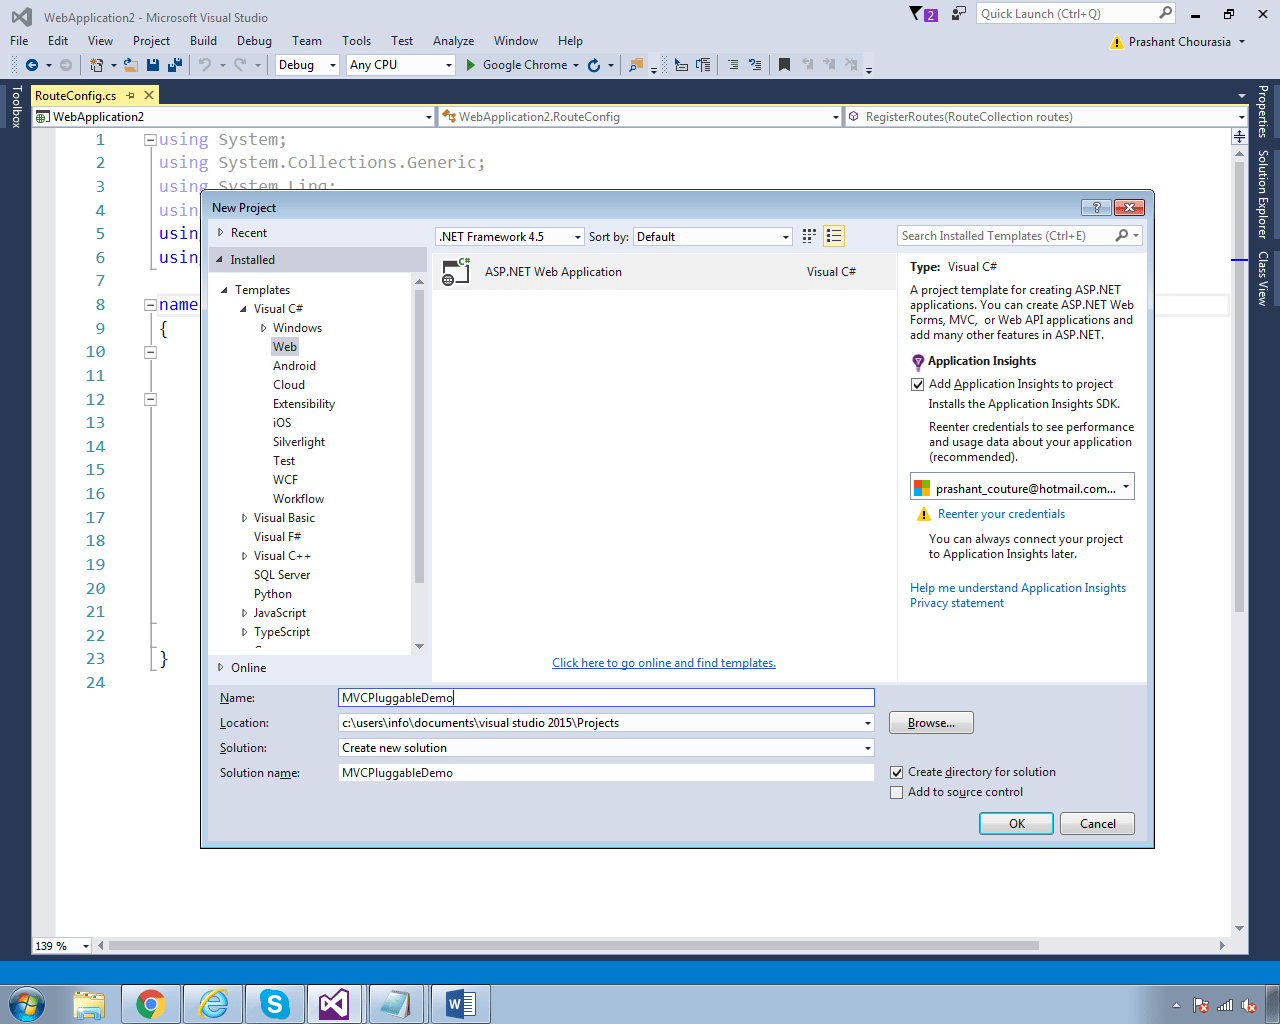The image size is (1280, 1024).
Task: Open the Build menu
Action: click(203, 41)
